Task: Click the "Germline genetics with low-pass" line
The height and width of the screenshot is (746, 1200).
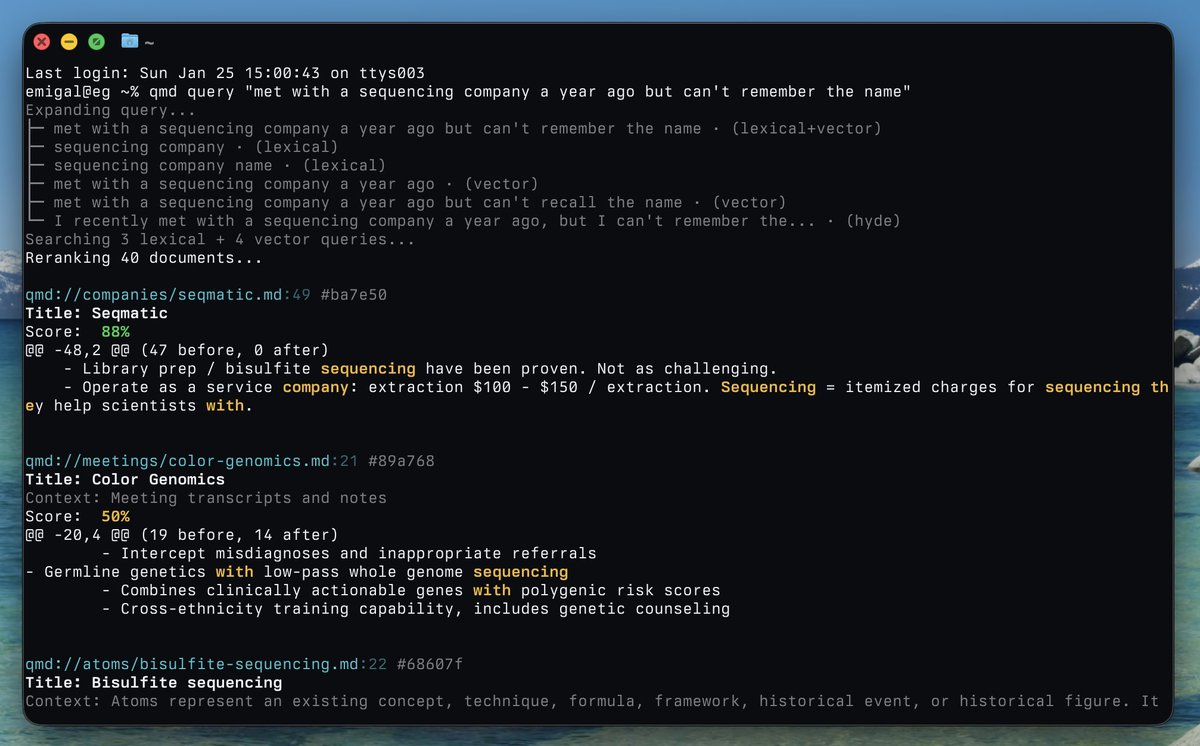Action: click(297, 572)
